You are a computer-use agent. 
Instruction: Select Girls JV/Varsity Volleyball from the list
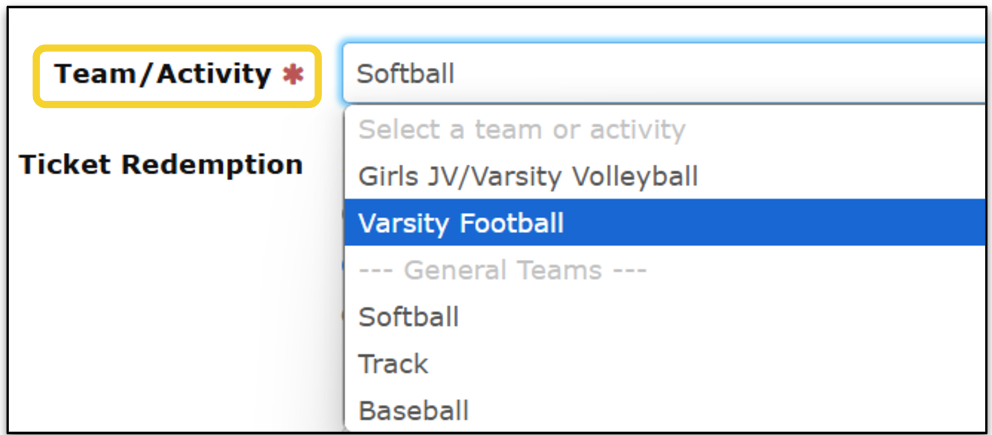click(528, 177)
